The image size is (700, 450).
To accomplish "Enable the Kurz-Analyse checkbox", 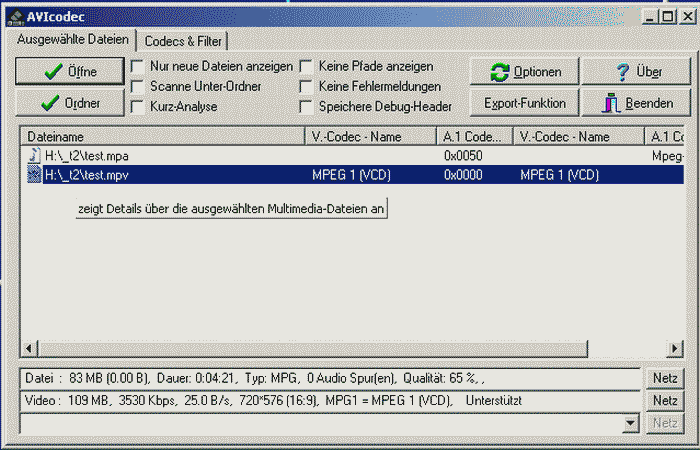I will [x=138, y=106].
